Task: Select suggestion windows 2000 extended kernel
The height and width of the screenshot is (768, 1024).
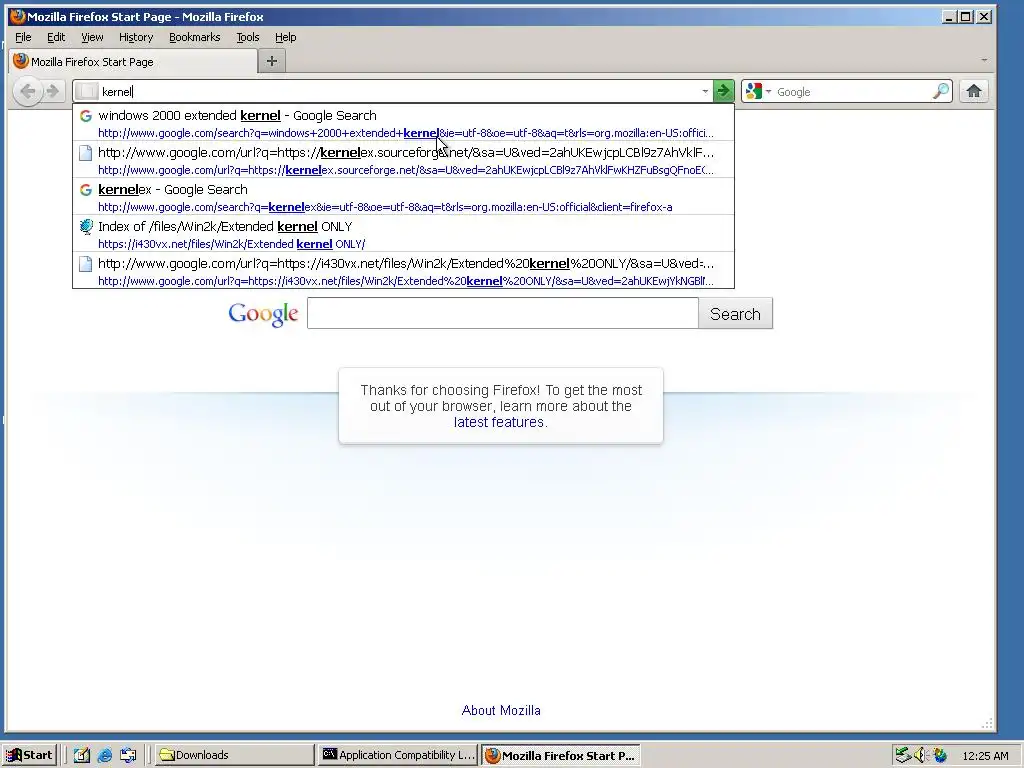Action: pos(404,122)
